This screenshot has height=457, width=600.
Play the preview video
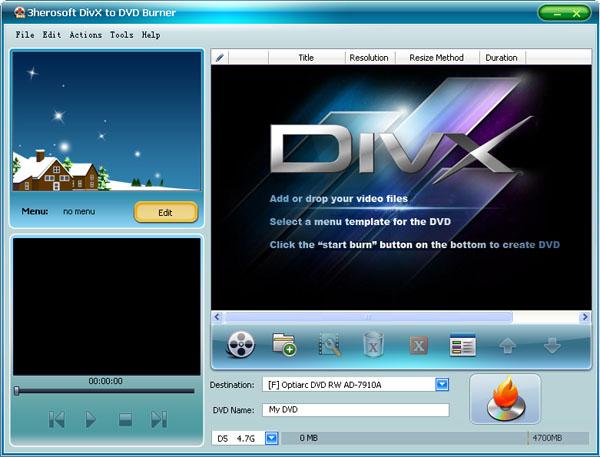click(90, 419)
